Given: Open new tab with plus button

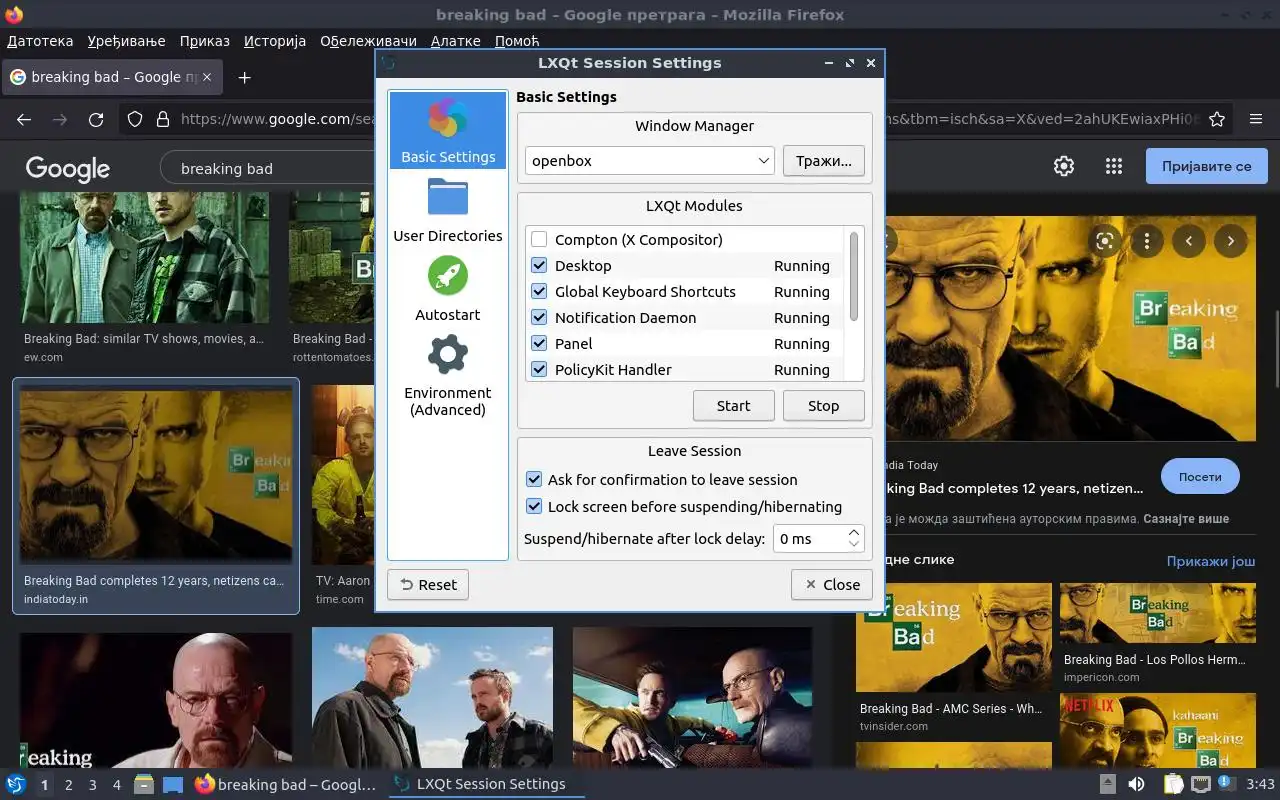Looking at the screenshot, I should 244,77.
